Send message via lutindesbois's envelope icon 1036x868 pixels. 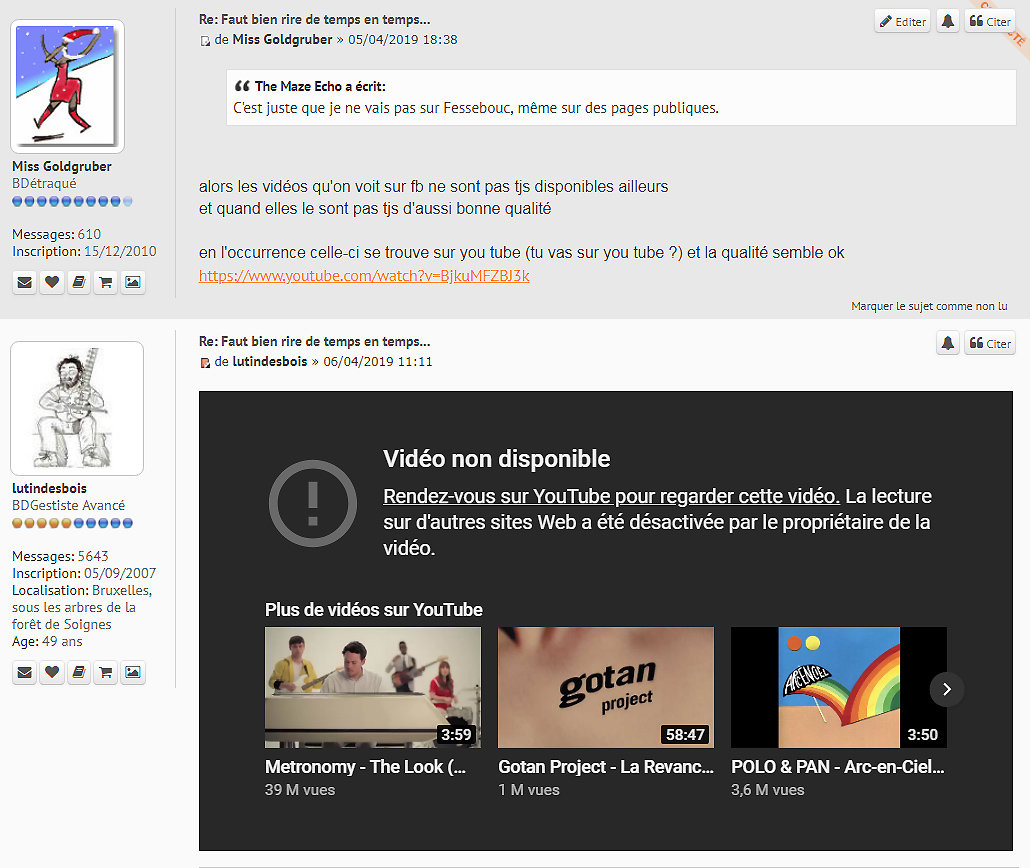[24, 672]
